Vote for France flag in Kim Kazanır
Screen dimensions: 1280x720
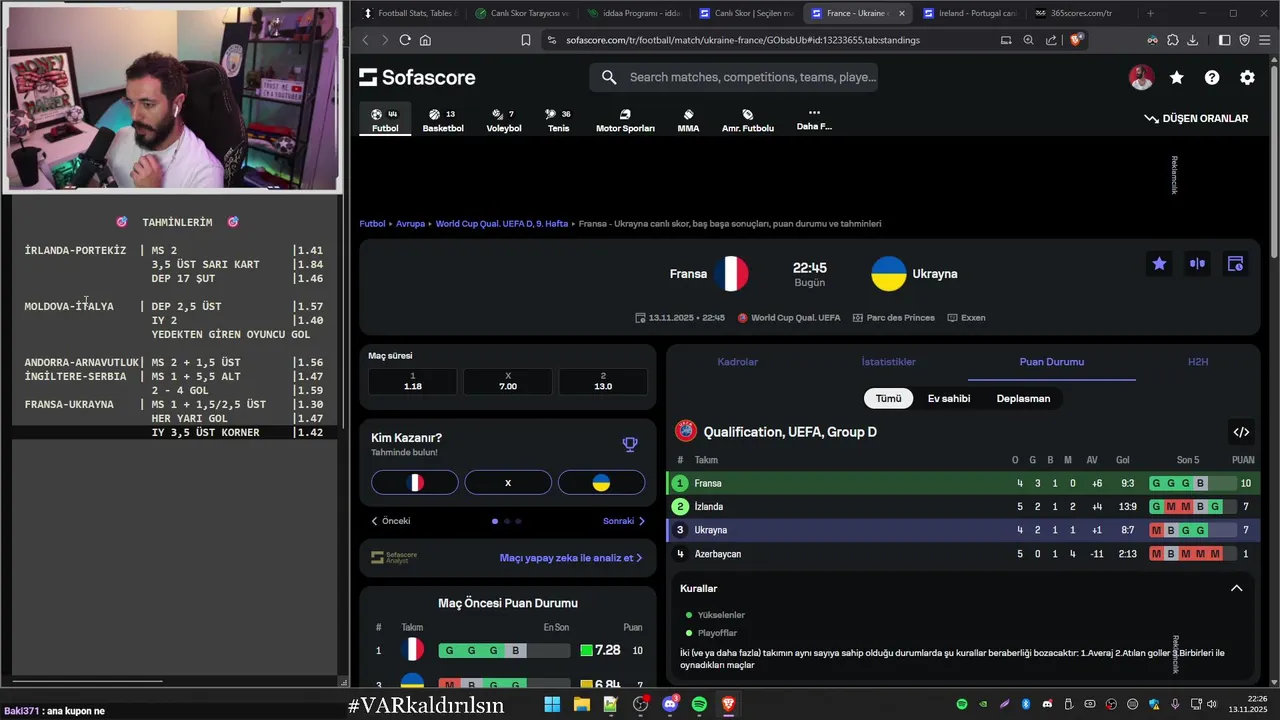tap(415, 483)
